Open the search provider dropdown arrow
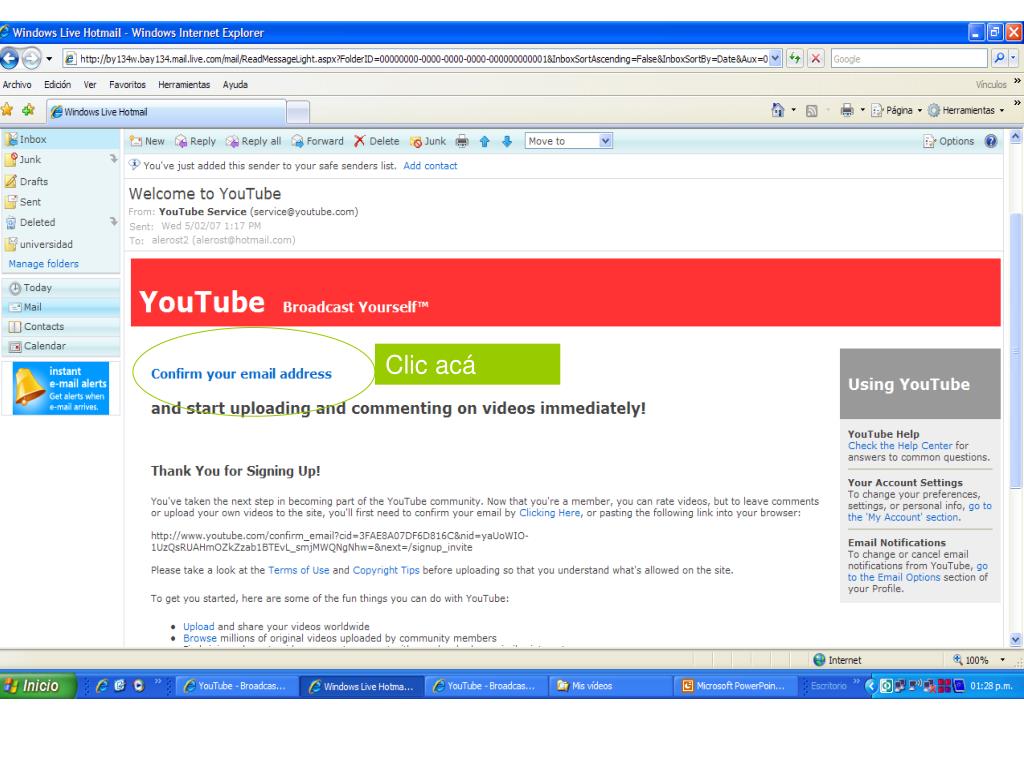The width and height of the screenshot is (1024, 768). [x=1013, y=59]
